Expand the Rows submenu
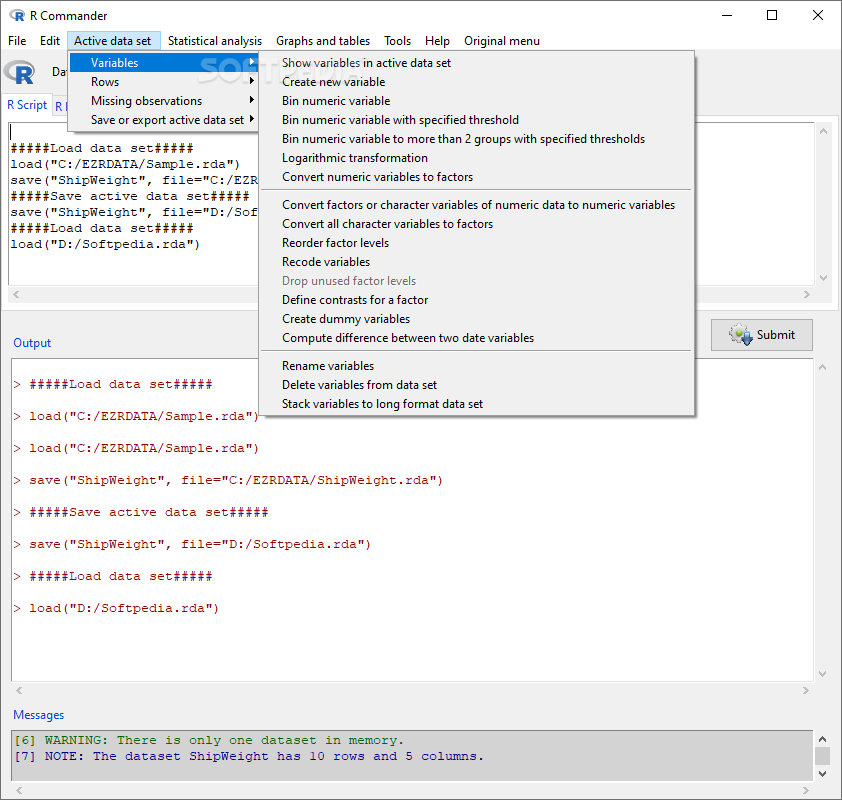Viewport: 842px width, 800px height. tap(164, 82)
